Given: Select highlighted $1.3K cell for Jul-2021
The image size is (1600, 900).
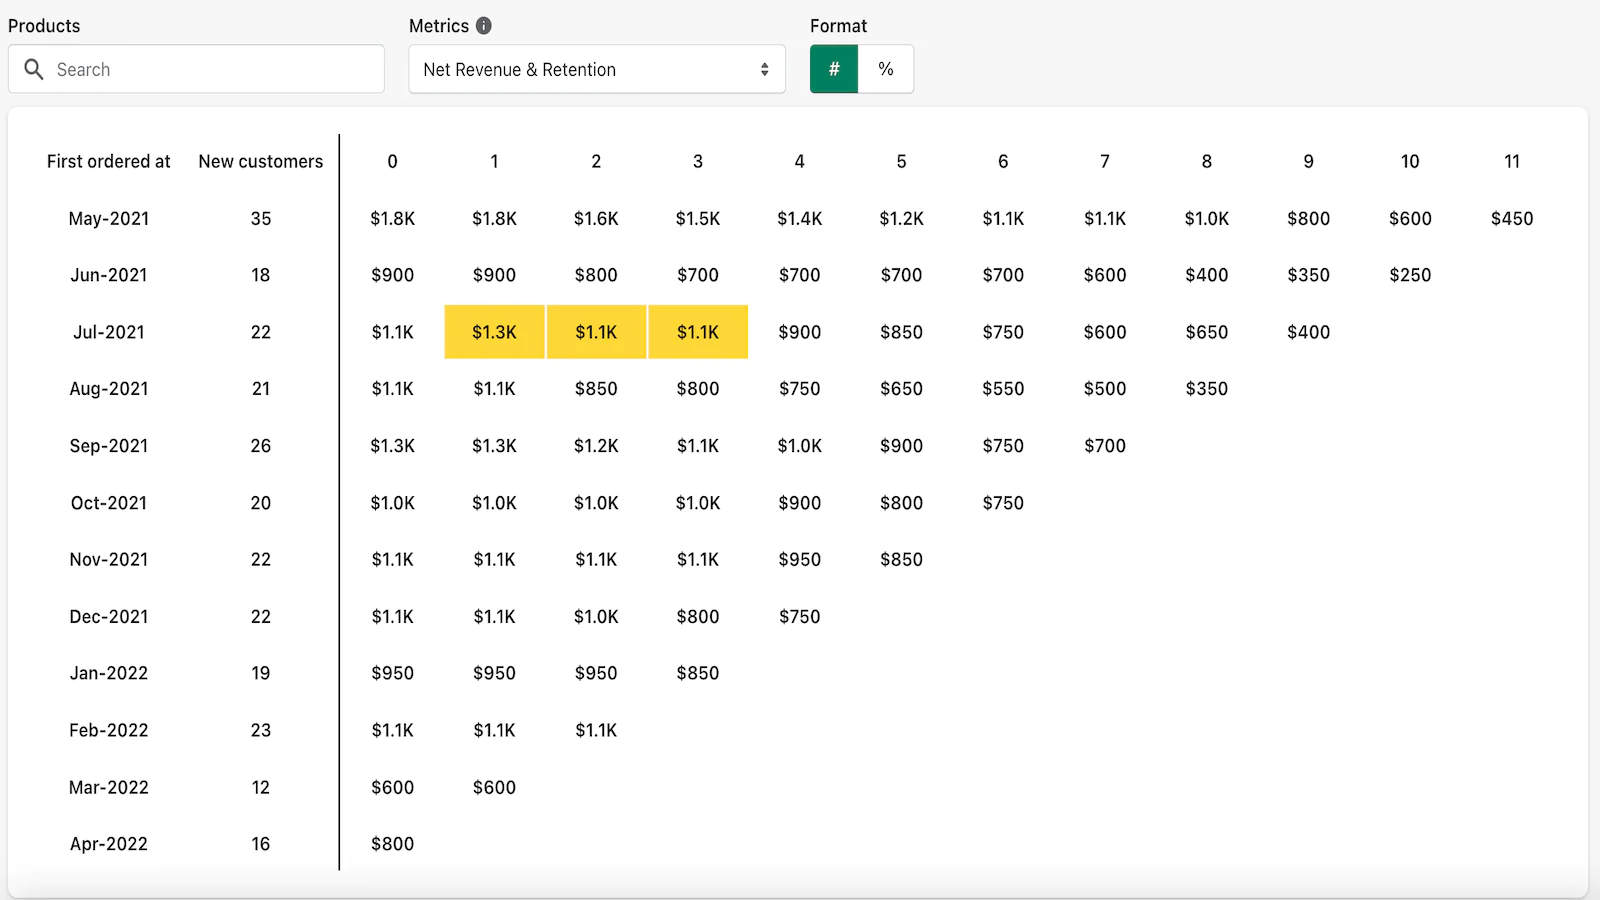Looking at the screenshot, I should [494, 332].
